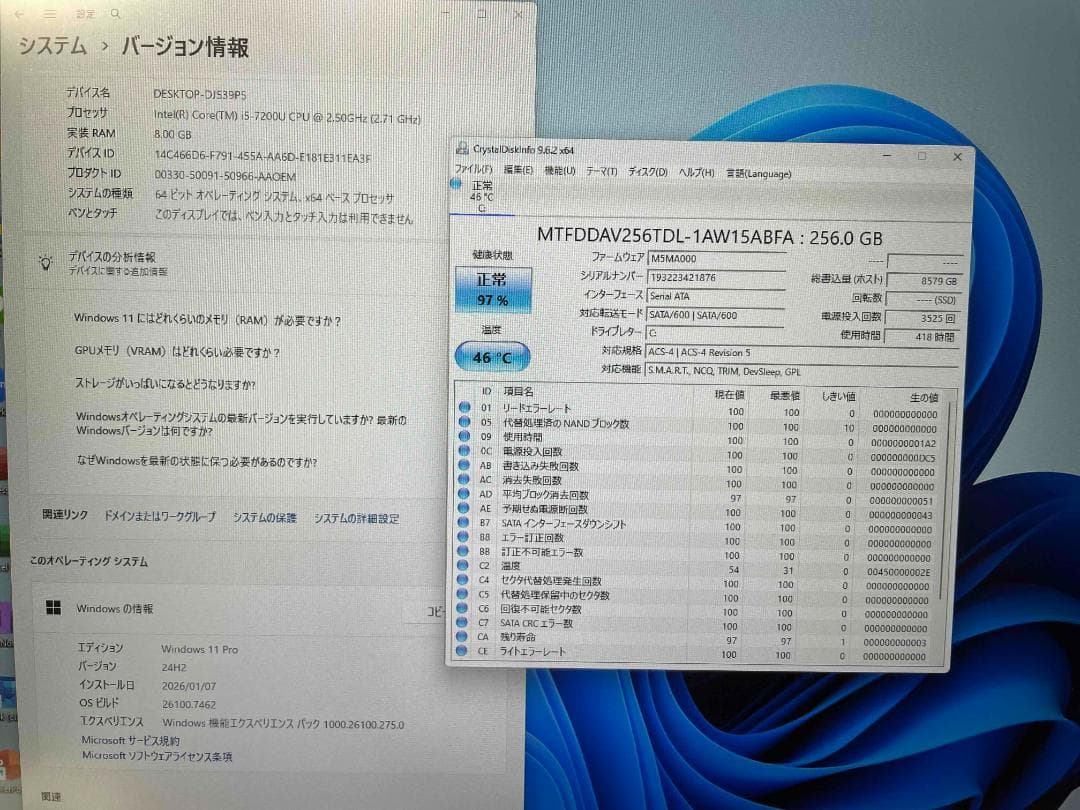Click the status dot for 残り寿命 row
The width and height of the screenshot is (1080, 810).
pos(462,637)
